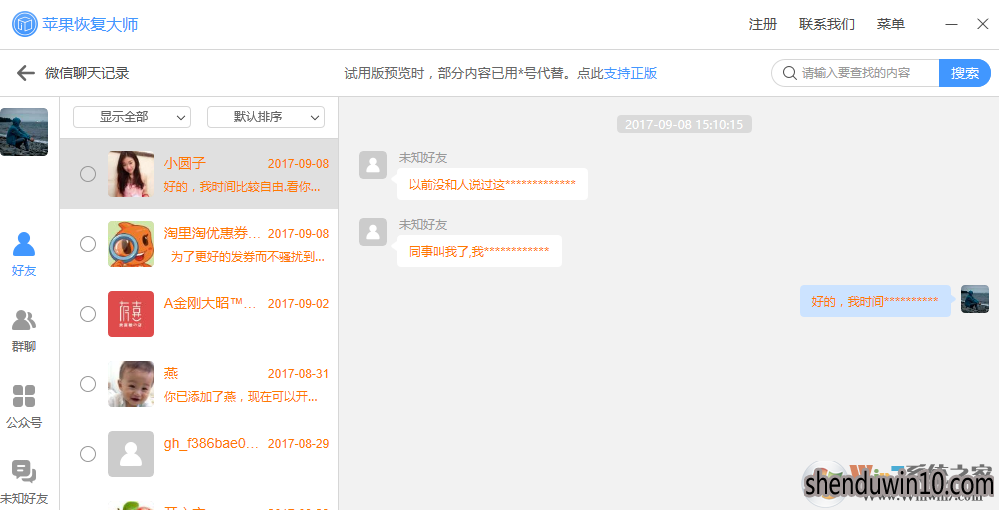The image size is (999, 510).
Task: Select gh_f386bae0 conversation name
Action: click(x=212, y=444)
